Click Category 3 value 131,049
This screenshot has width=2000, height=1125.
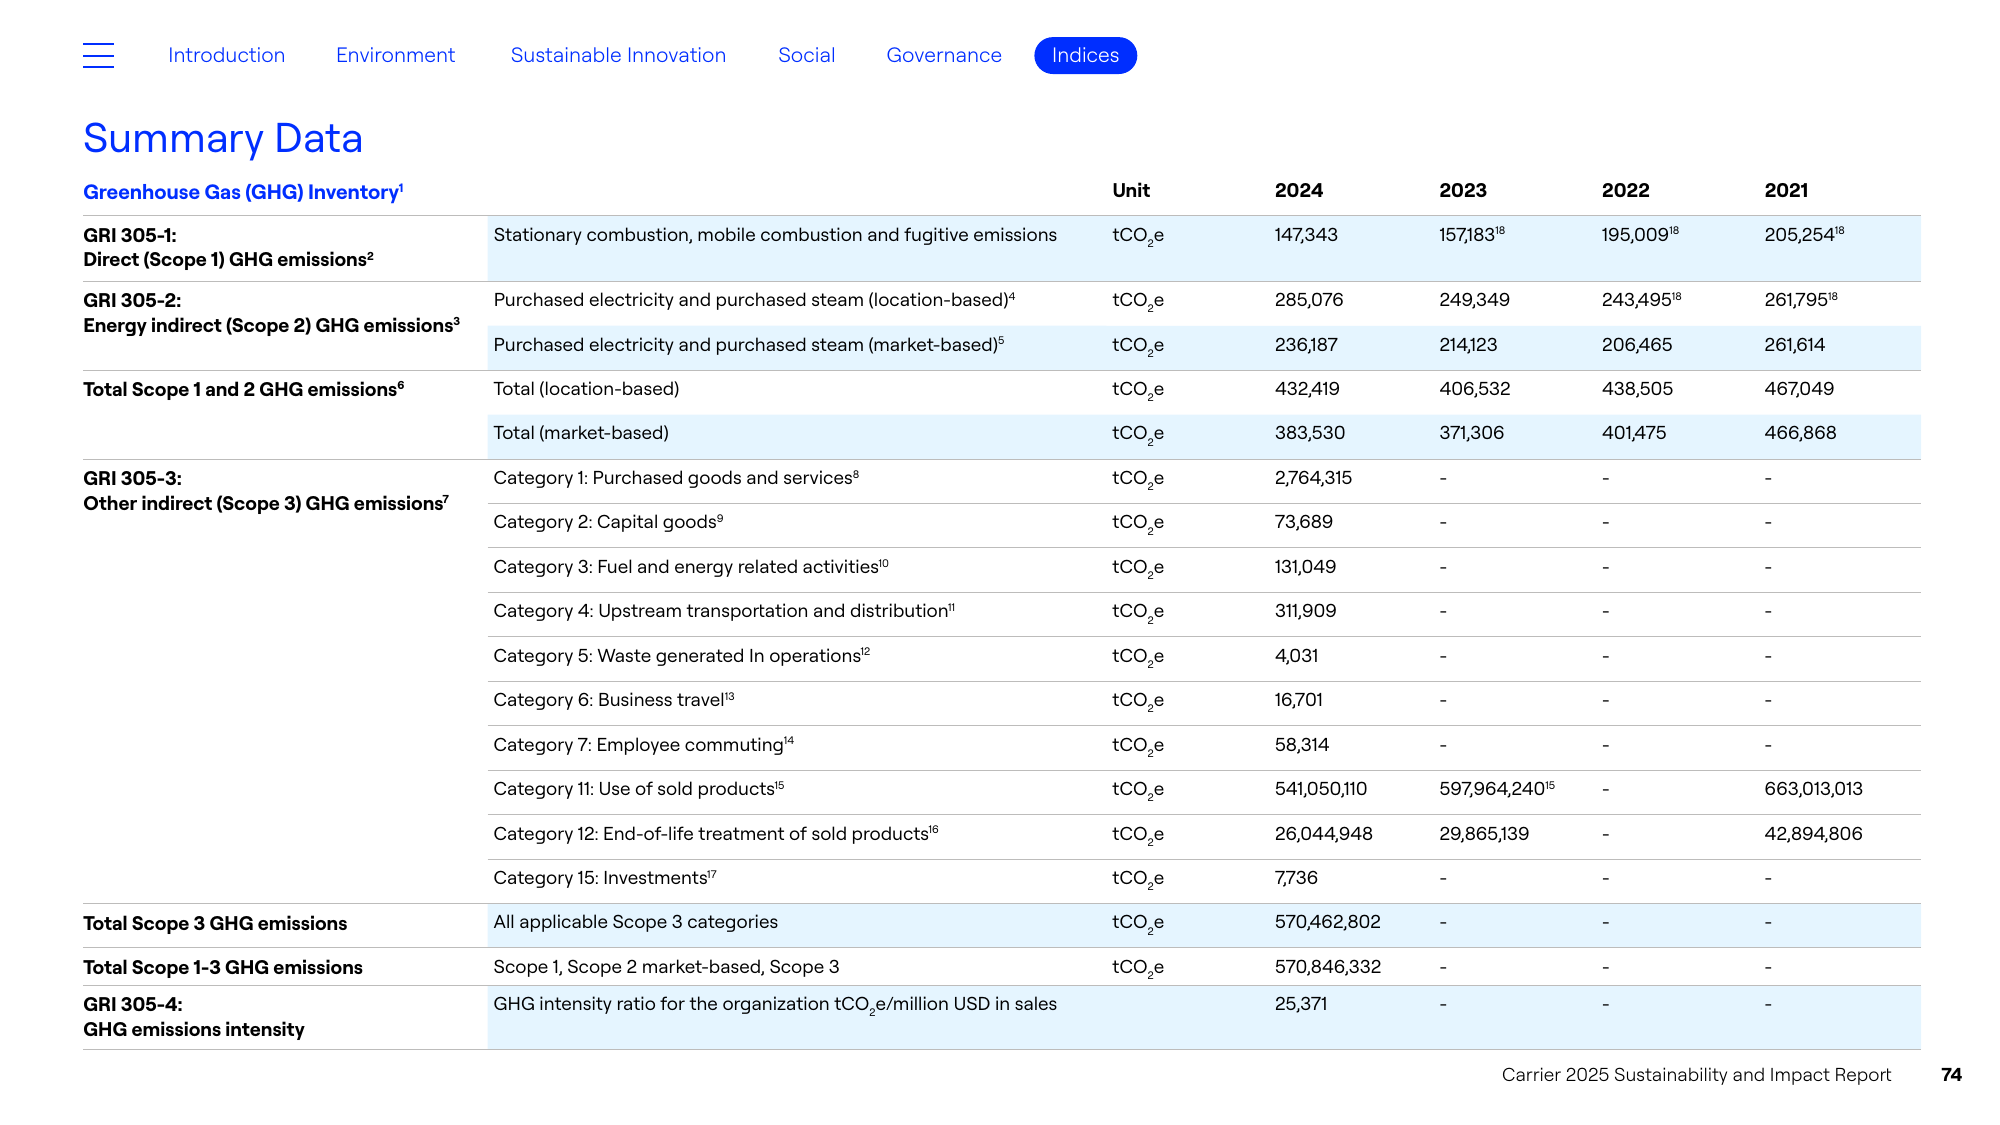click(x=1305, y=567)
